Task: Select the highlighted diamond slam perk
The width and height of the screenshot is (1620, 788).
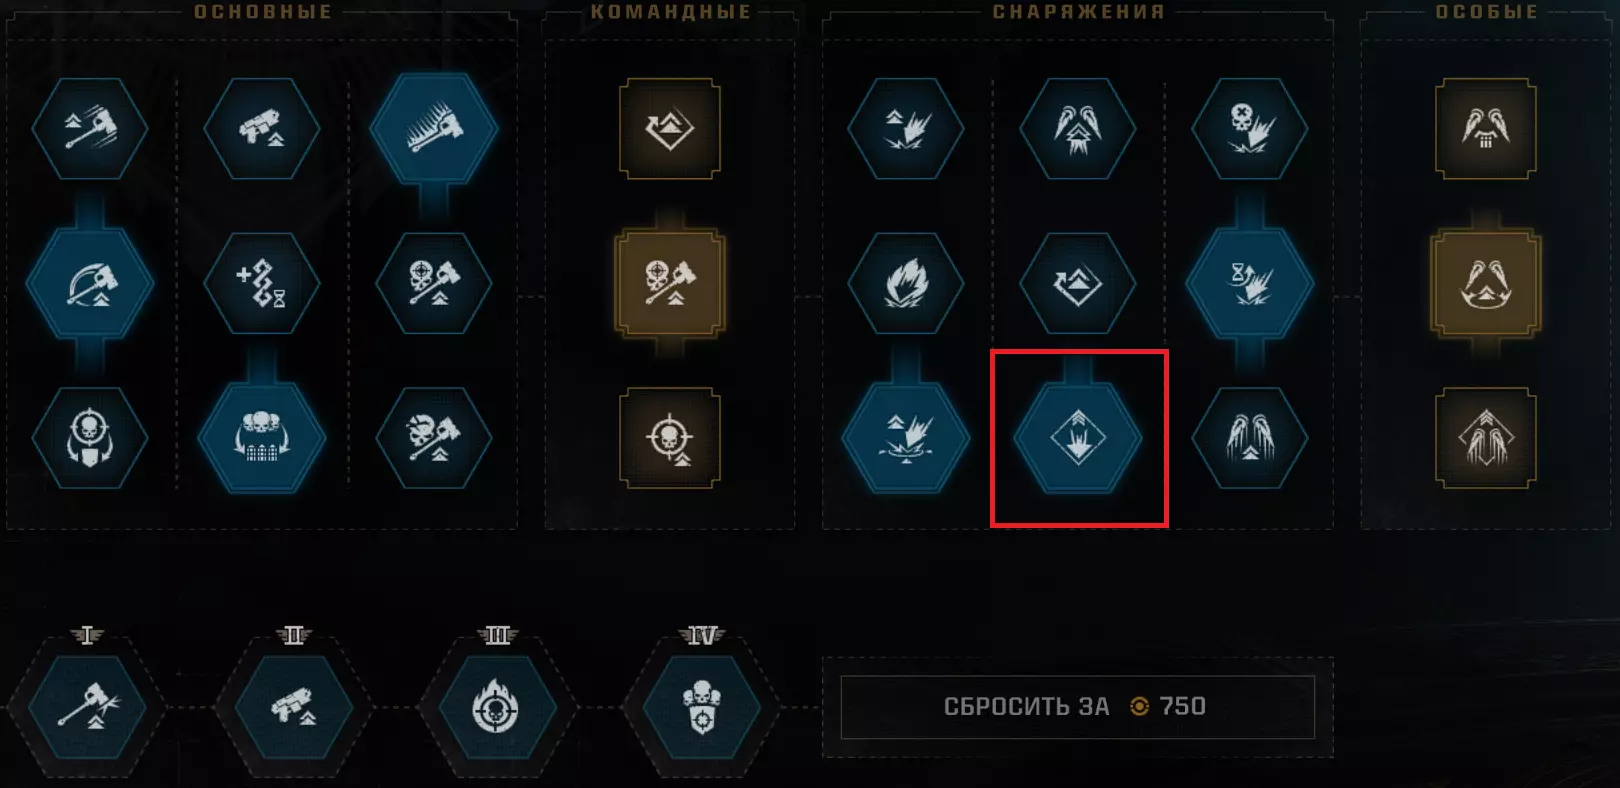Action: 1078,438
